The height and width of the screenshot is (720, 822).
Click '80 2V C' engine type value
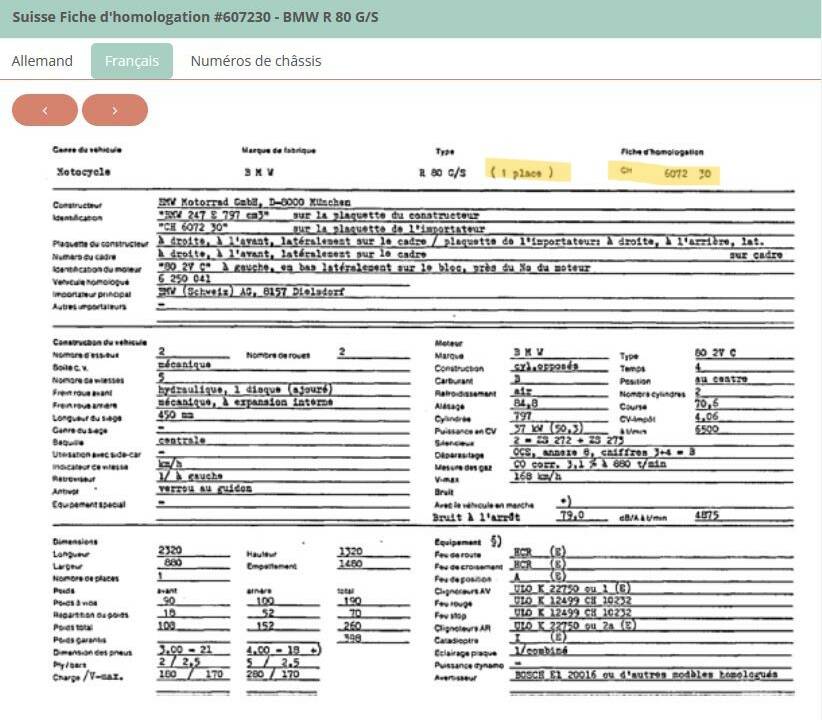click(715, 352)
